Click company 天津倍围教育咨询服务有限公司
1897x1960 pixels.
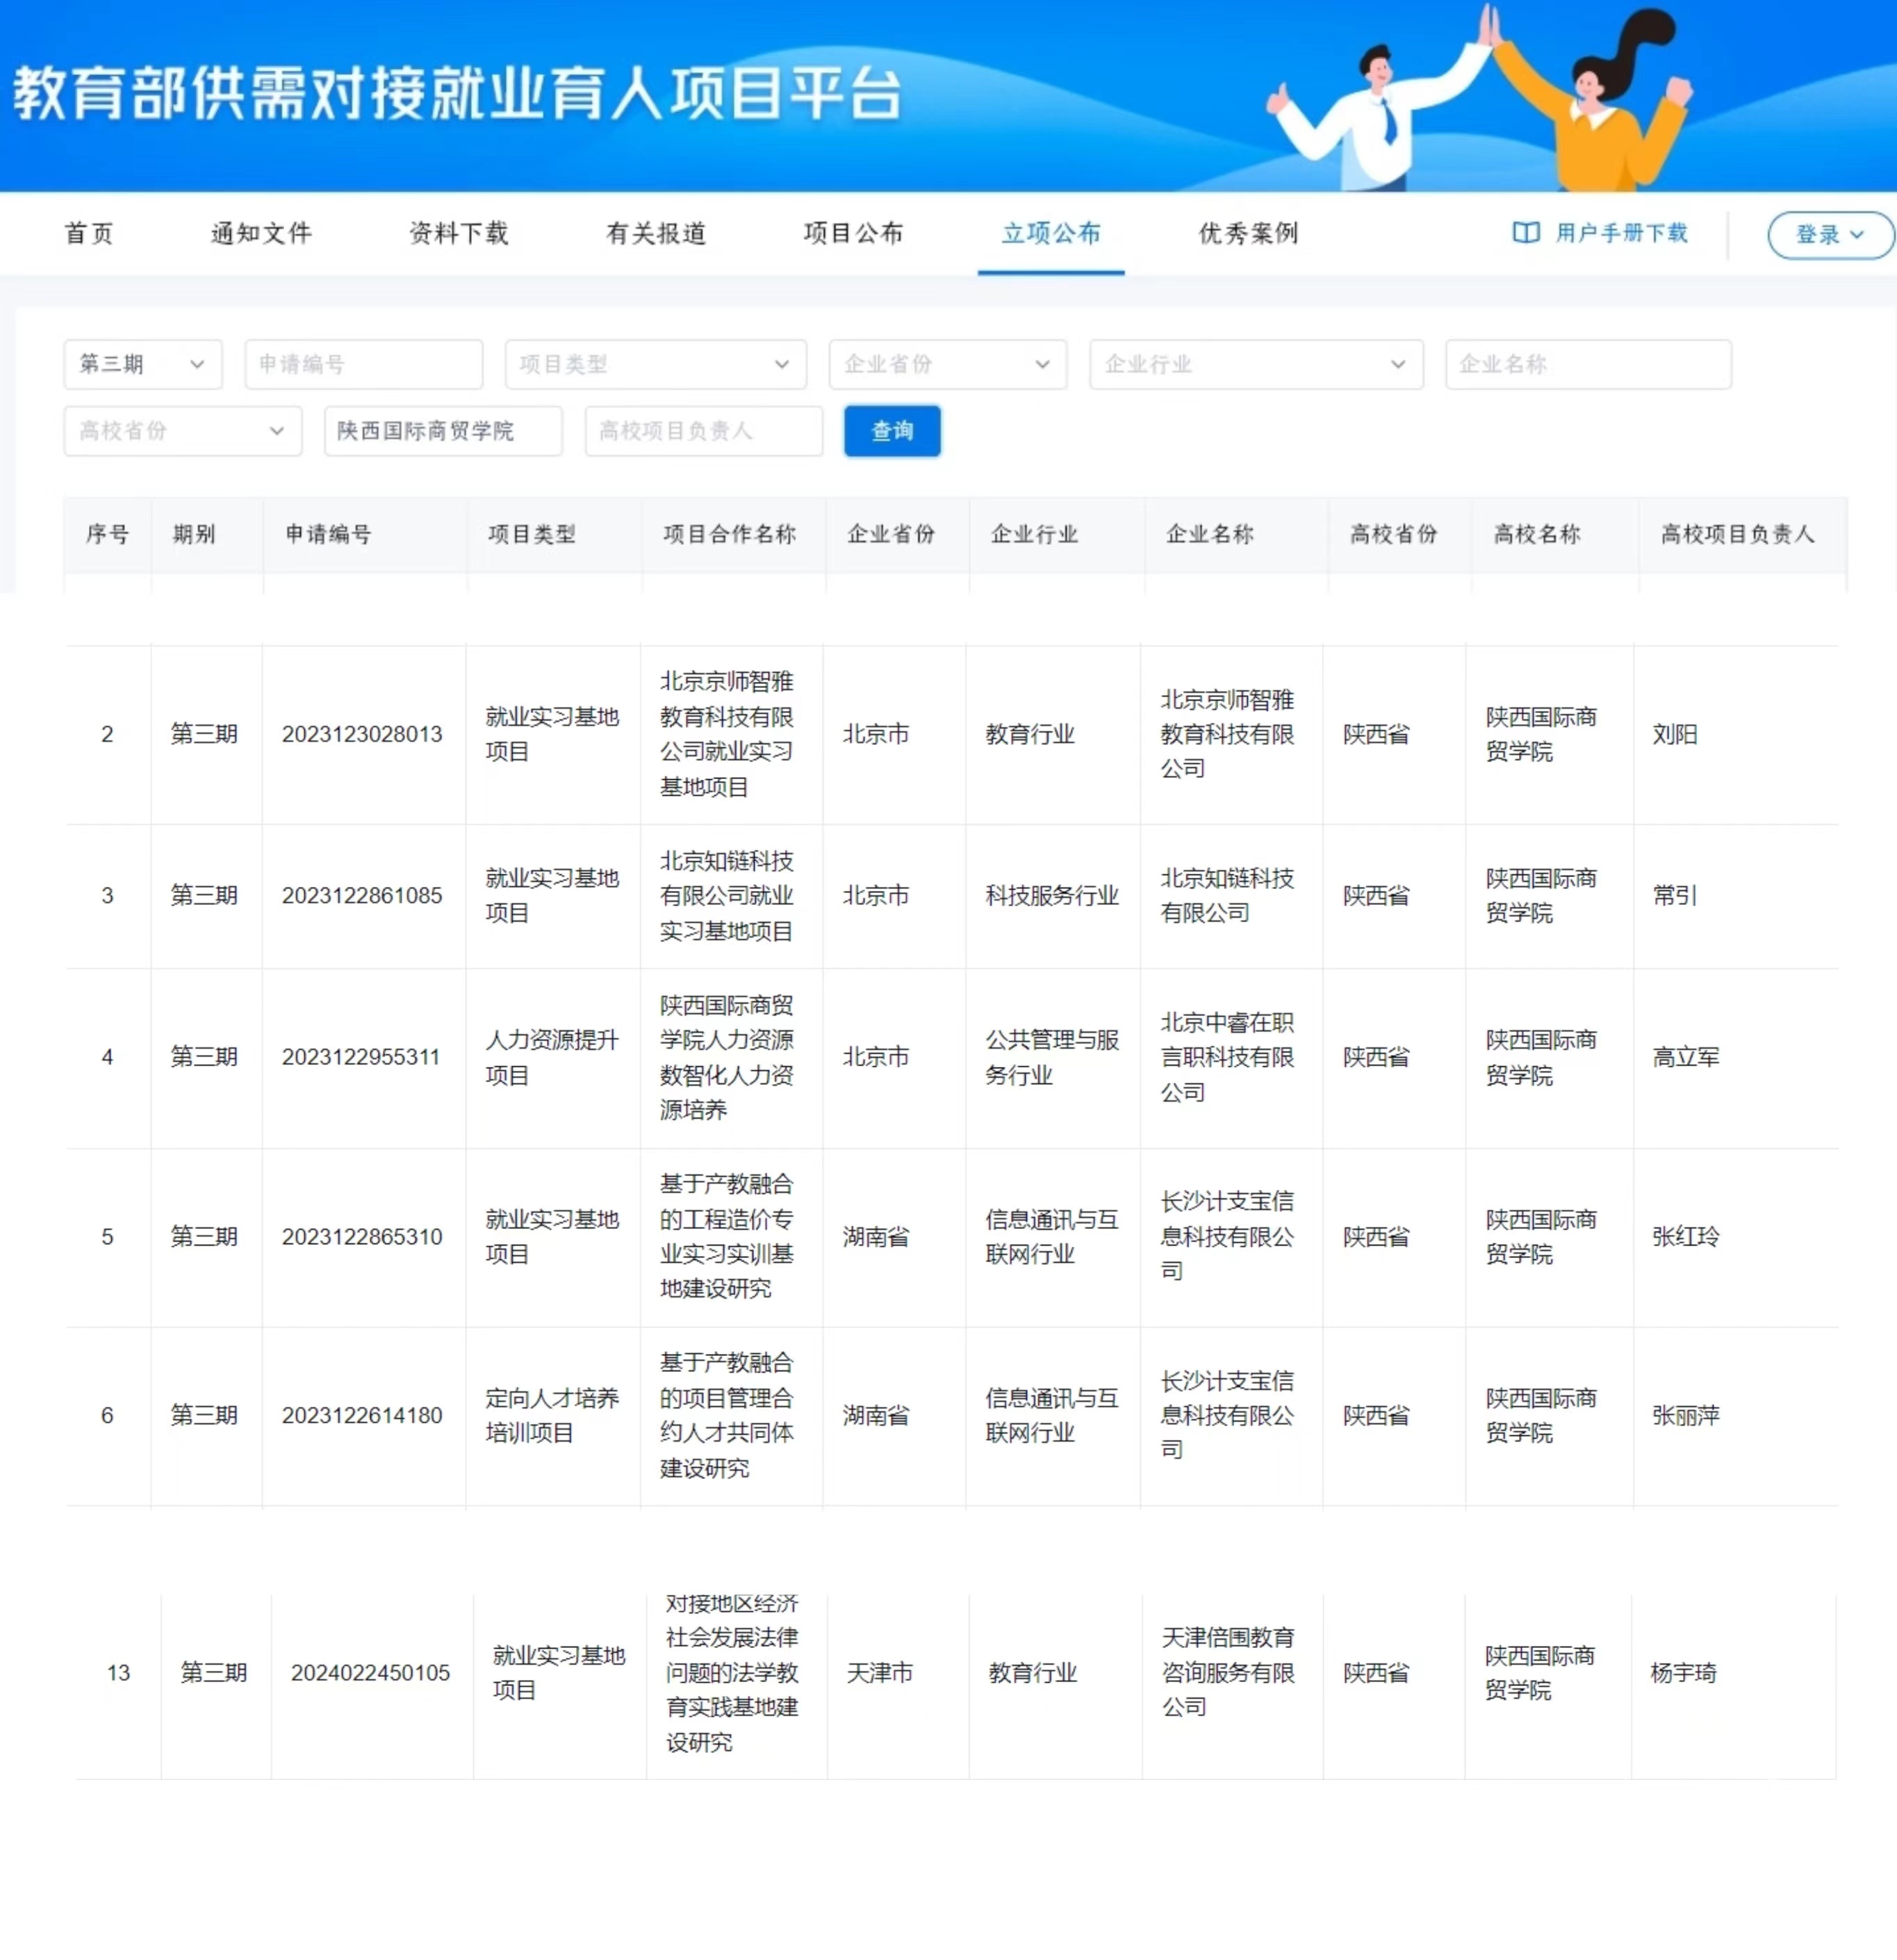(x=1228, y=1673)
